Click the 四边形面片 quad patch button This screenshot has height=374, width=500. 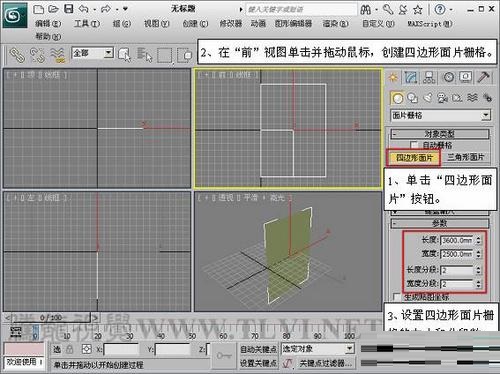(x=414, y=157)
